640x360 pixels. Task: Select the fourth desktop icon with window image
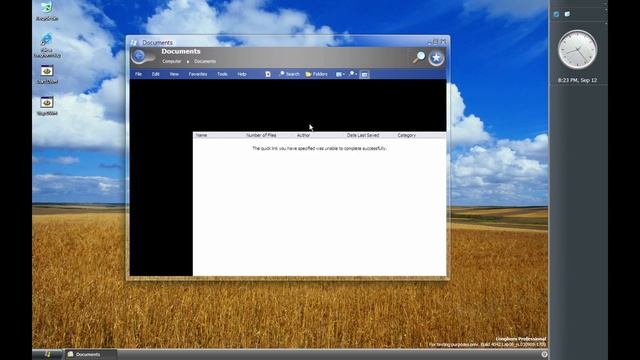pyautogui.click(x=47, y=106)
